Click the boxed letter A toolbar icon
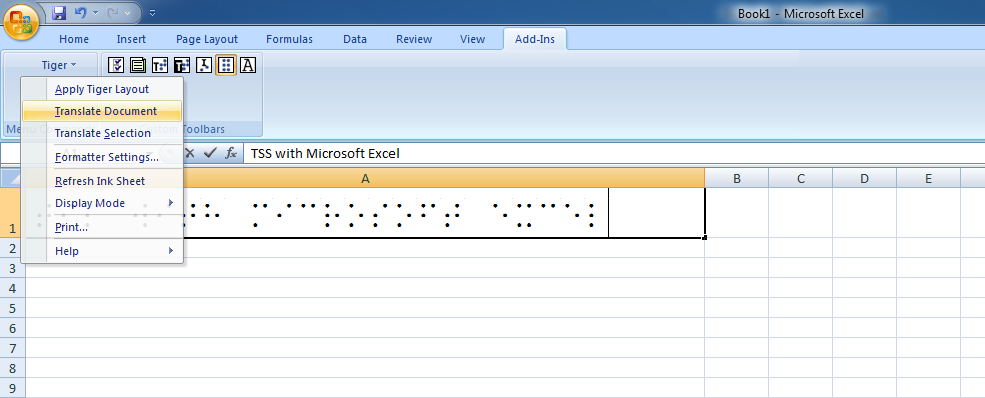Screen dimensions: 985x398 [248, 65]
